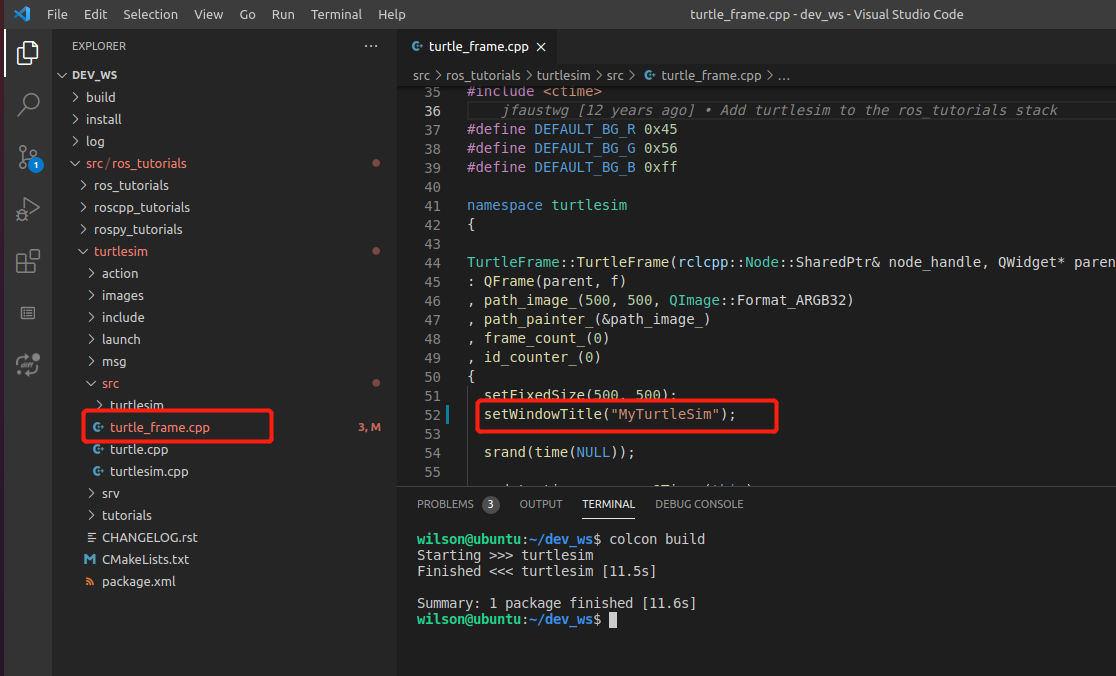Open the Explorer view in activity bar
This screenshot has height=676, width=1116.
pyautogui.click(x=27, y=53)
